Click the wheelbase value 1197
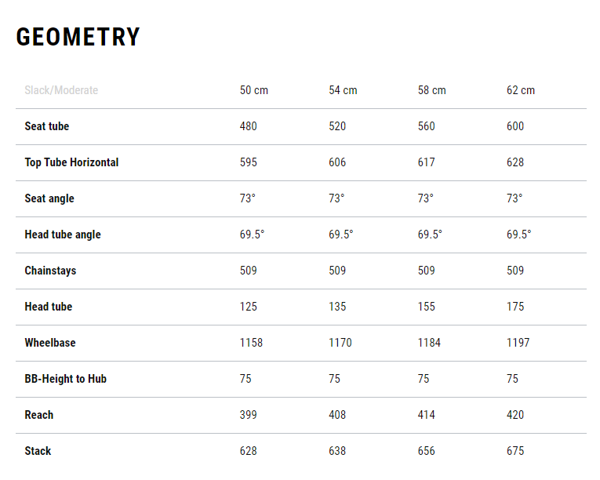600x480 pixels. [x=518, y=342]
